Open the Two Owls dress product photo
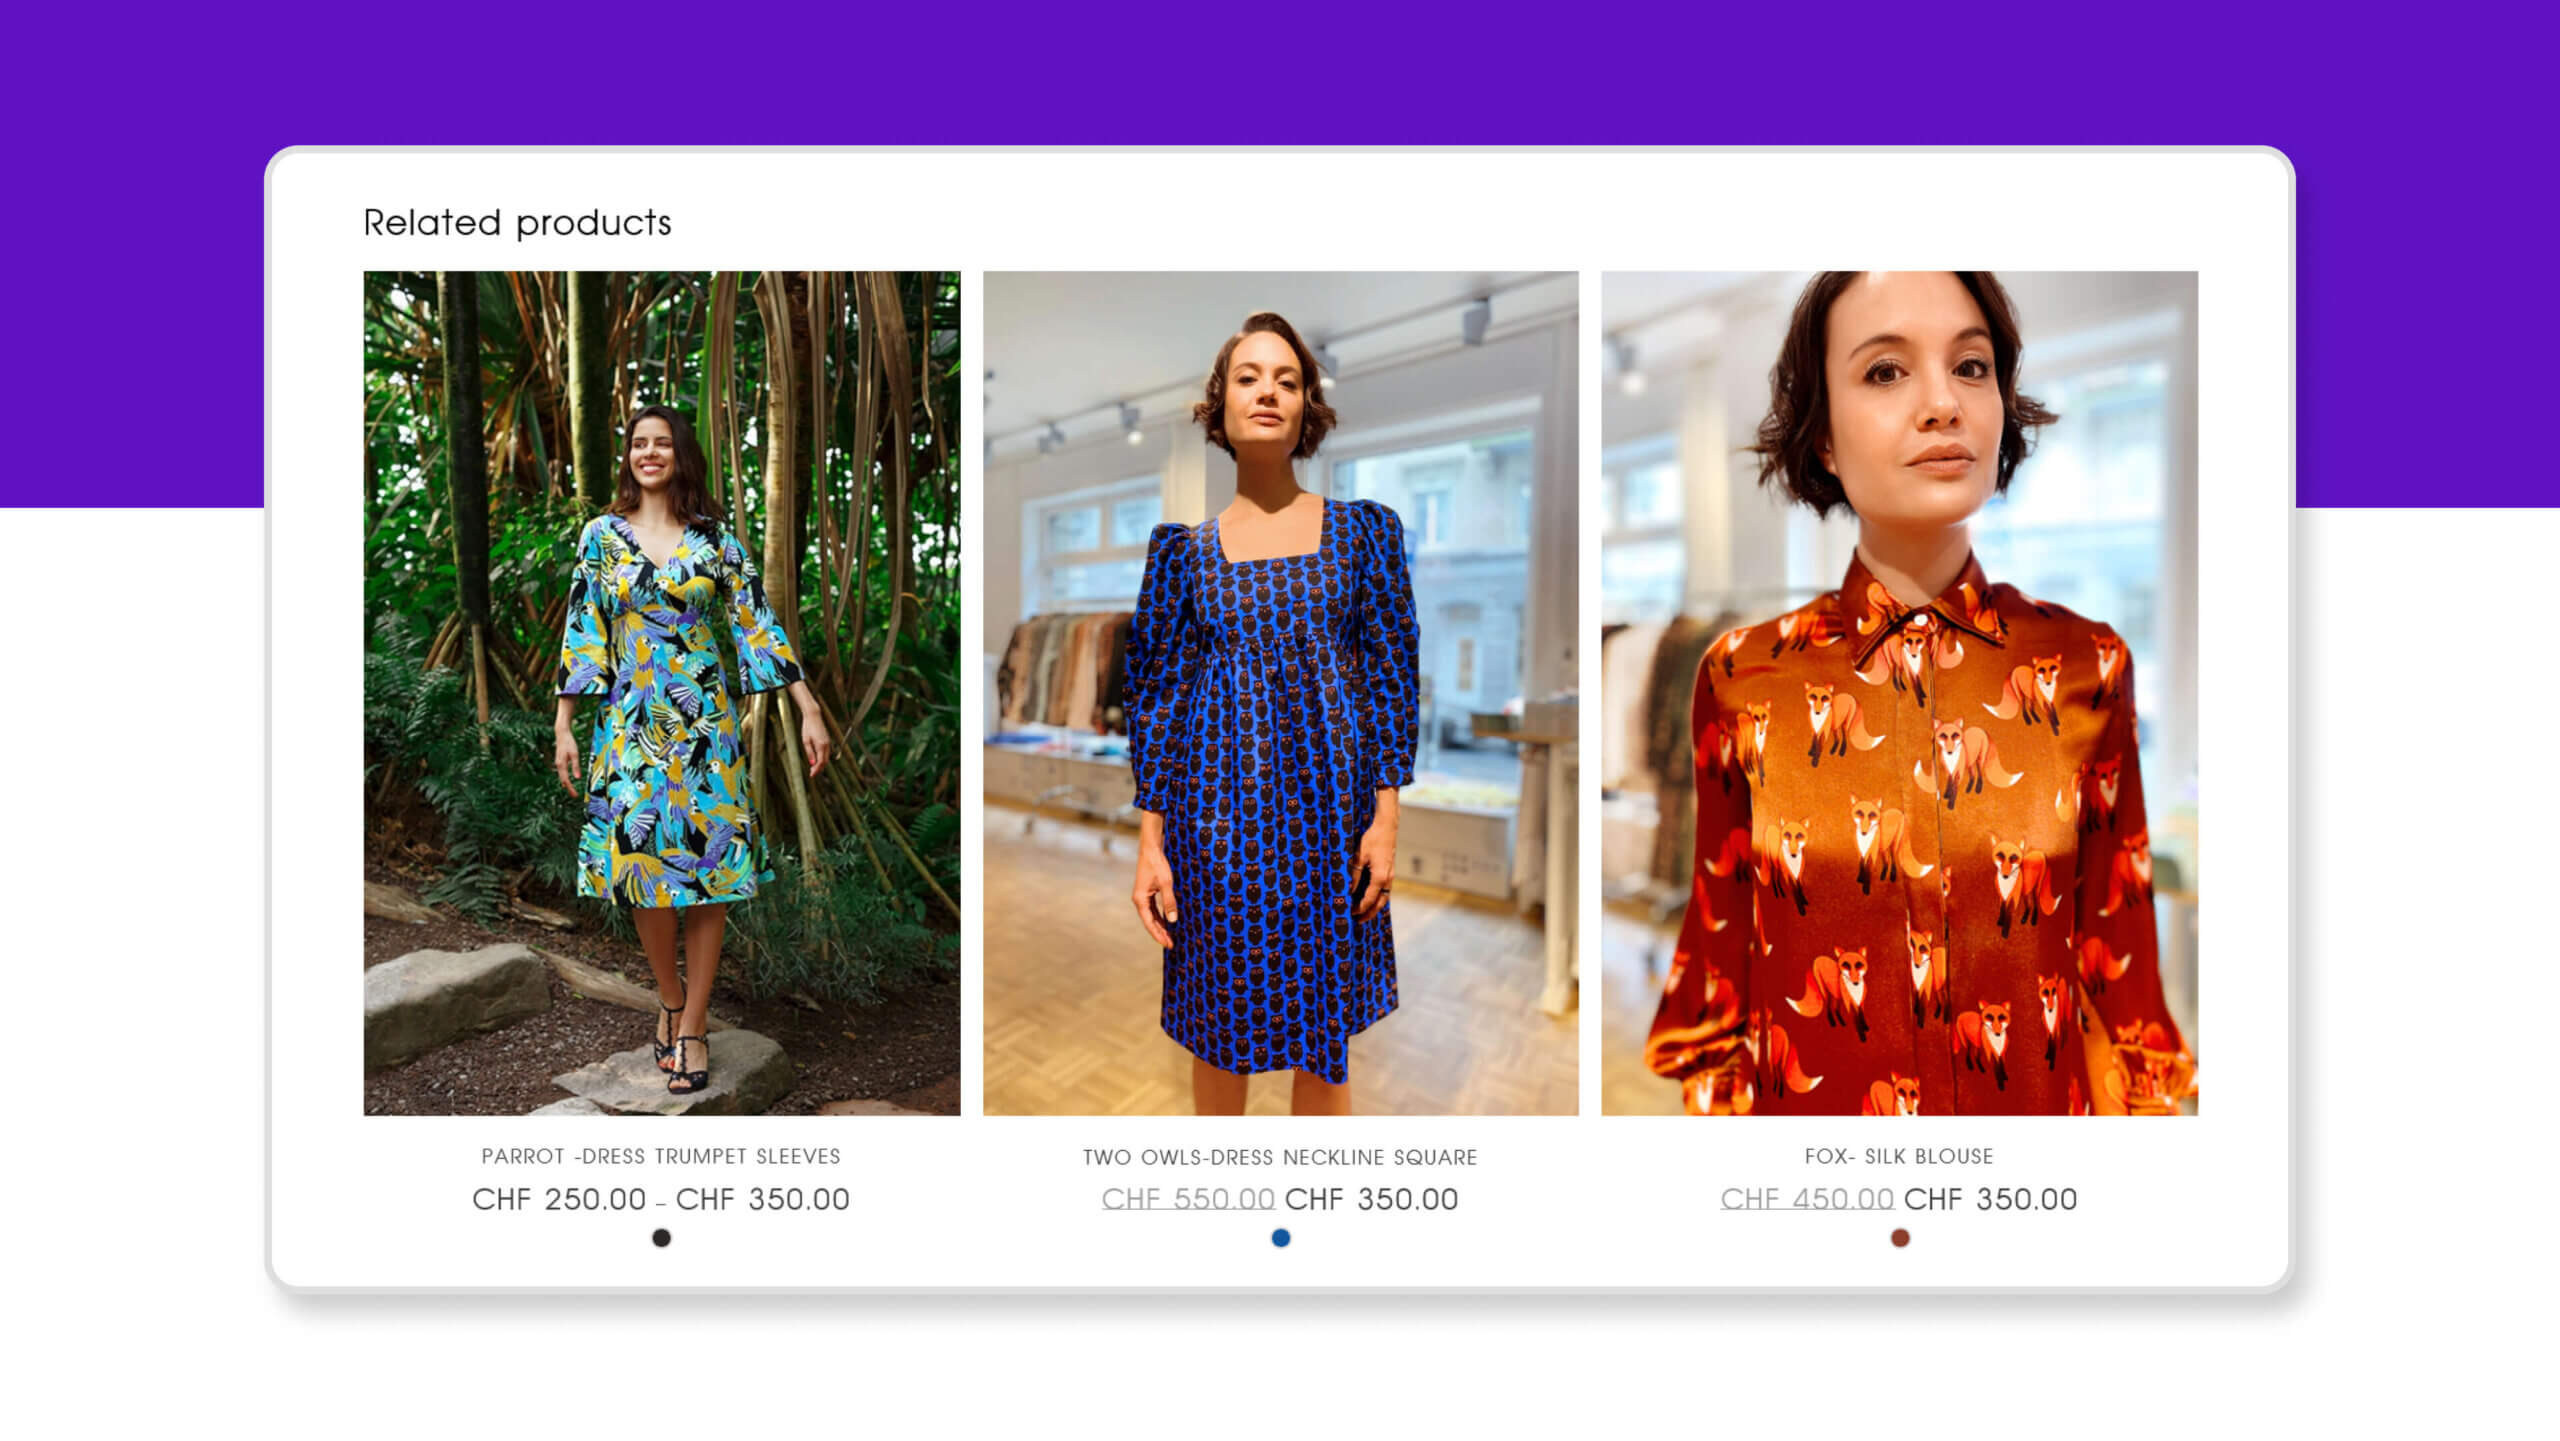2560x1441 pixels. click(x=1280, y=692)
